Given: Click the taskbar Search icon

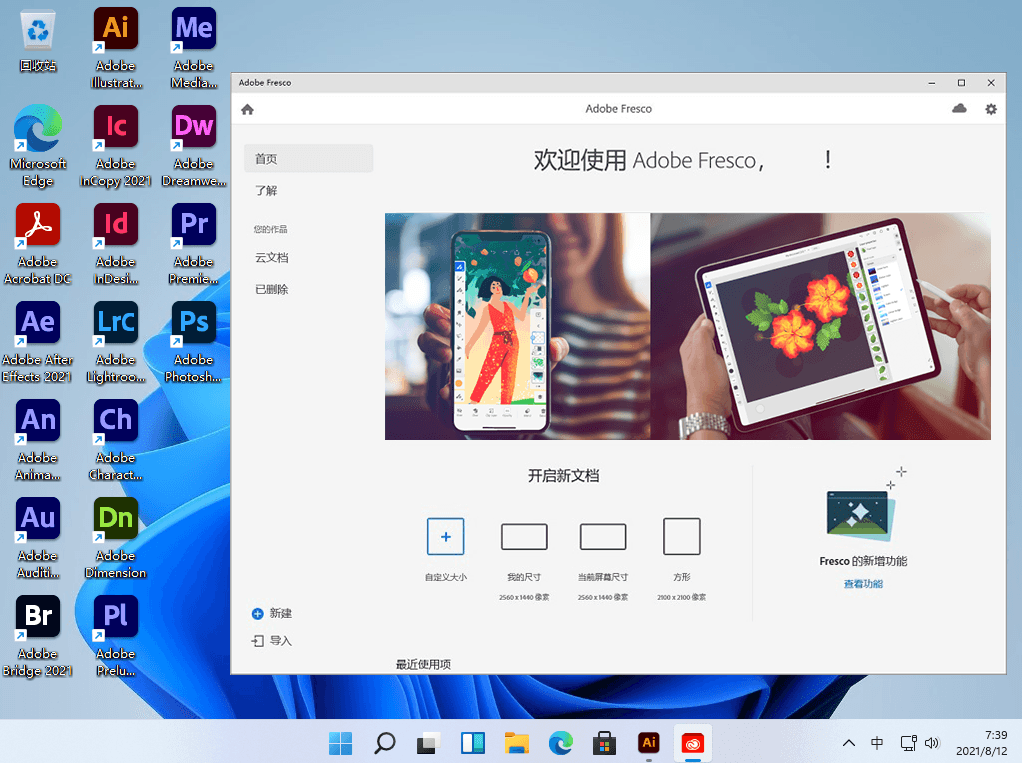Looking at the screenshot, I should click(385, 743).
